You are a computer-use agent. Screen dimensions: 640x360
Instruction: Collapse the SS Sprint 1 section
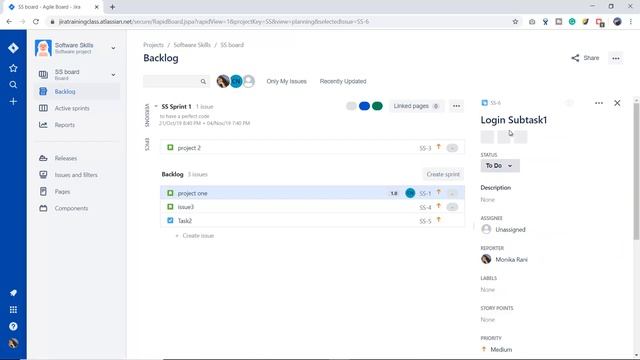point(156,106)
